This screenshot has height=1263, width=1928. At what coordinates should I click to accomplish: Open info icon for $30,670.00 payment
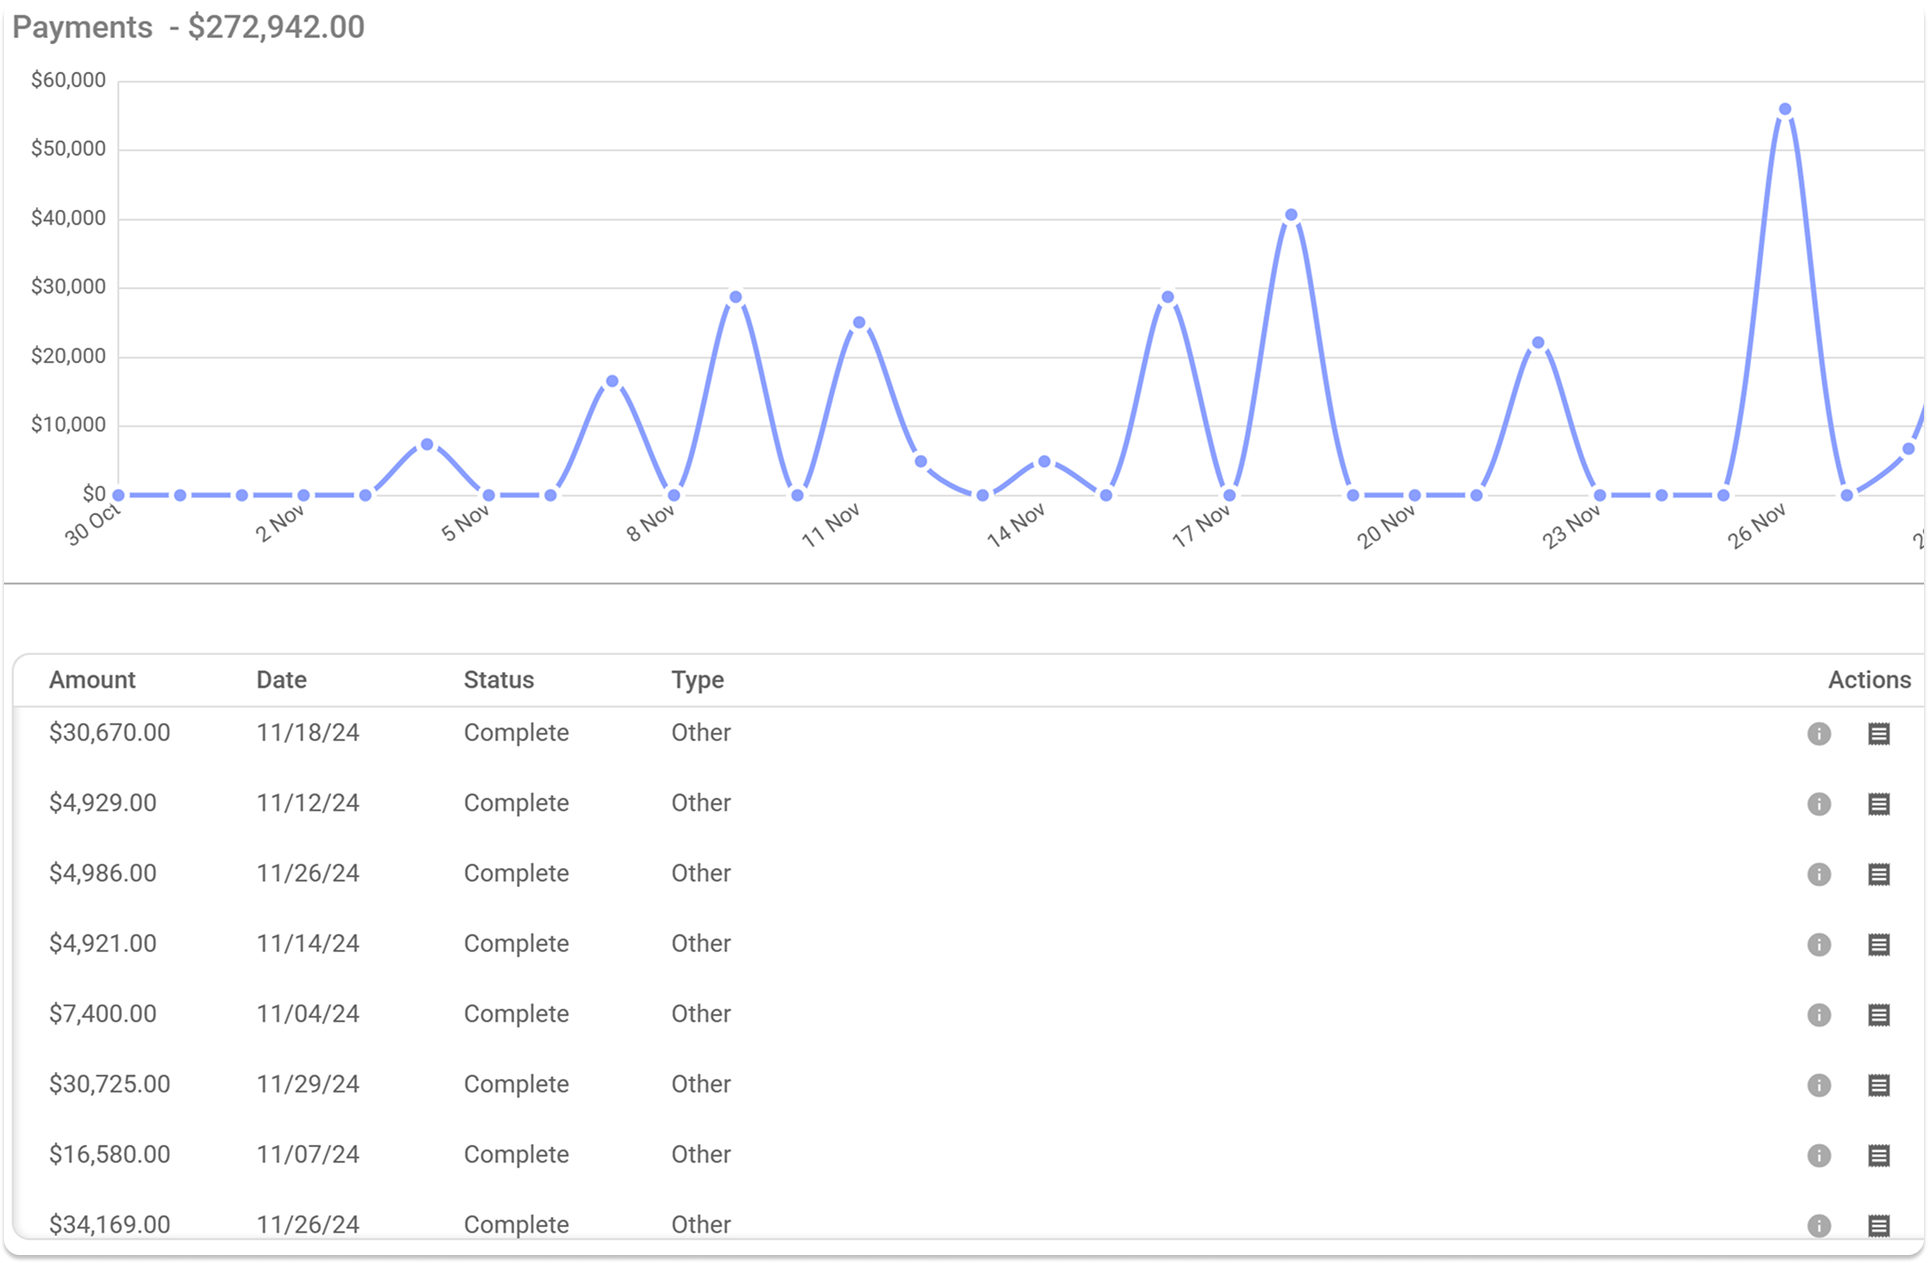click(x=1819, y=734)
